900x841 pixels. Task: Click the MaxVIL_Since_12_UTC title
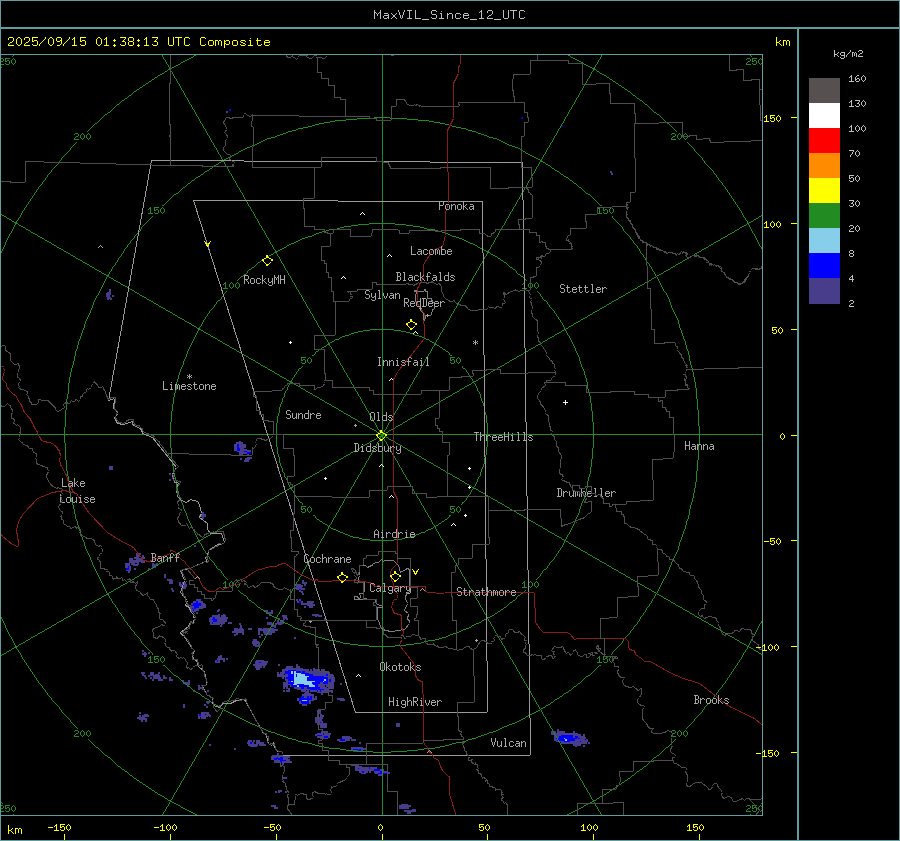pos(449,15)
